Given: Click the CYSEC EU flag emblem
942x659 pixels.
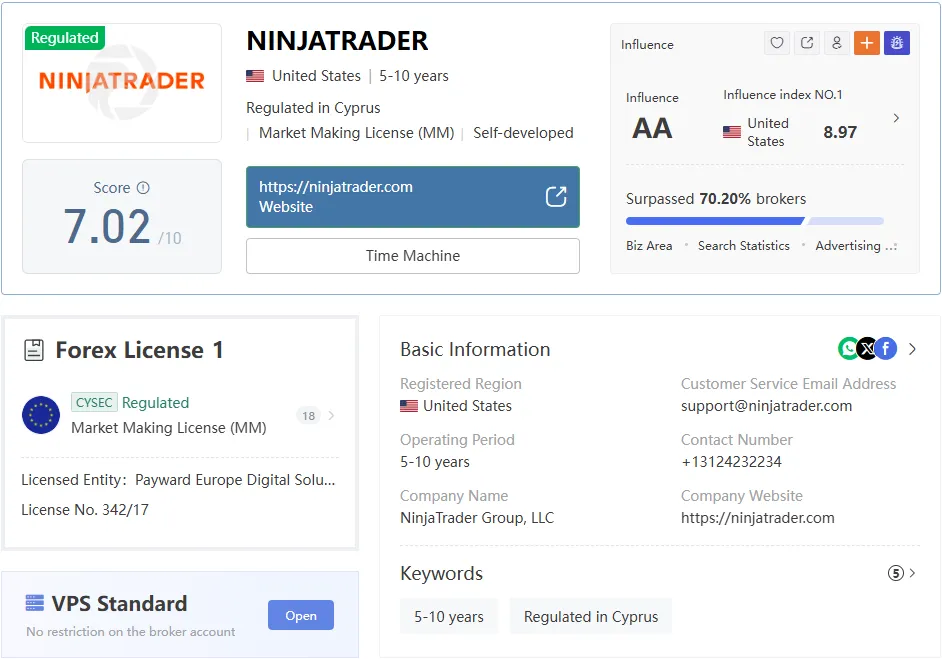Looking at the screenshot, I should [41, 415].
